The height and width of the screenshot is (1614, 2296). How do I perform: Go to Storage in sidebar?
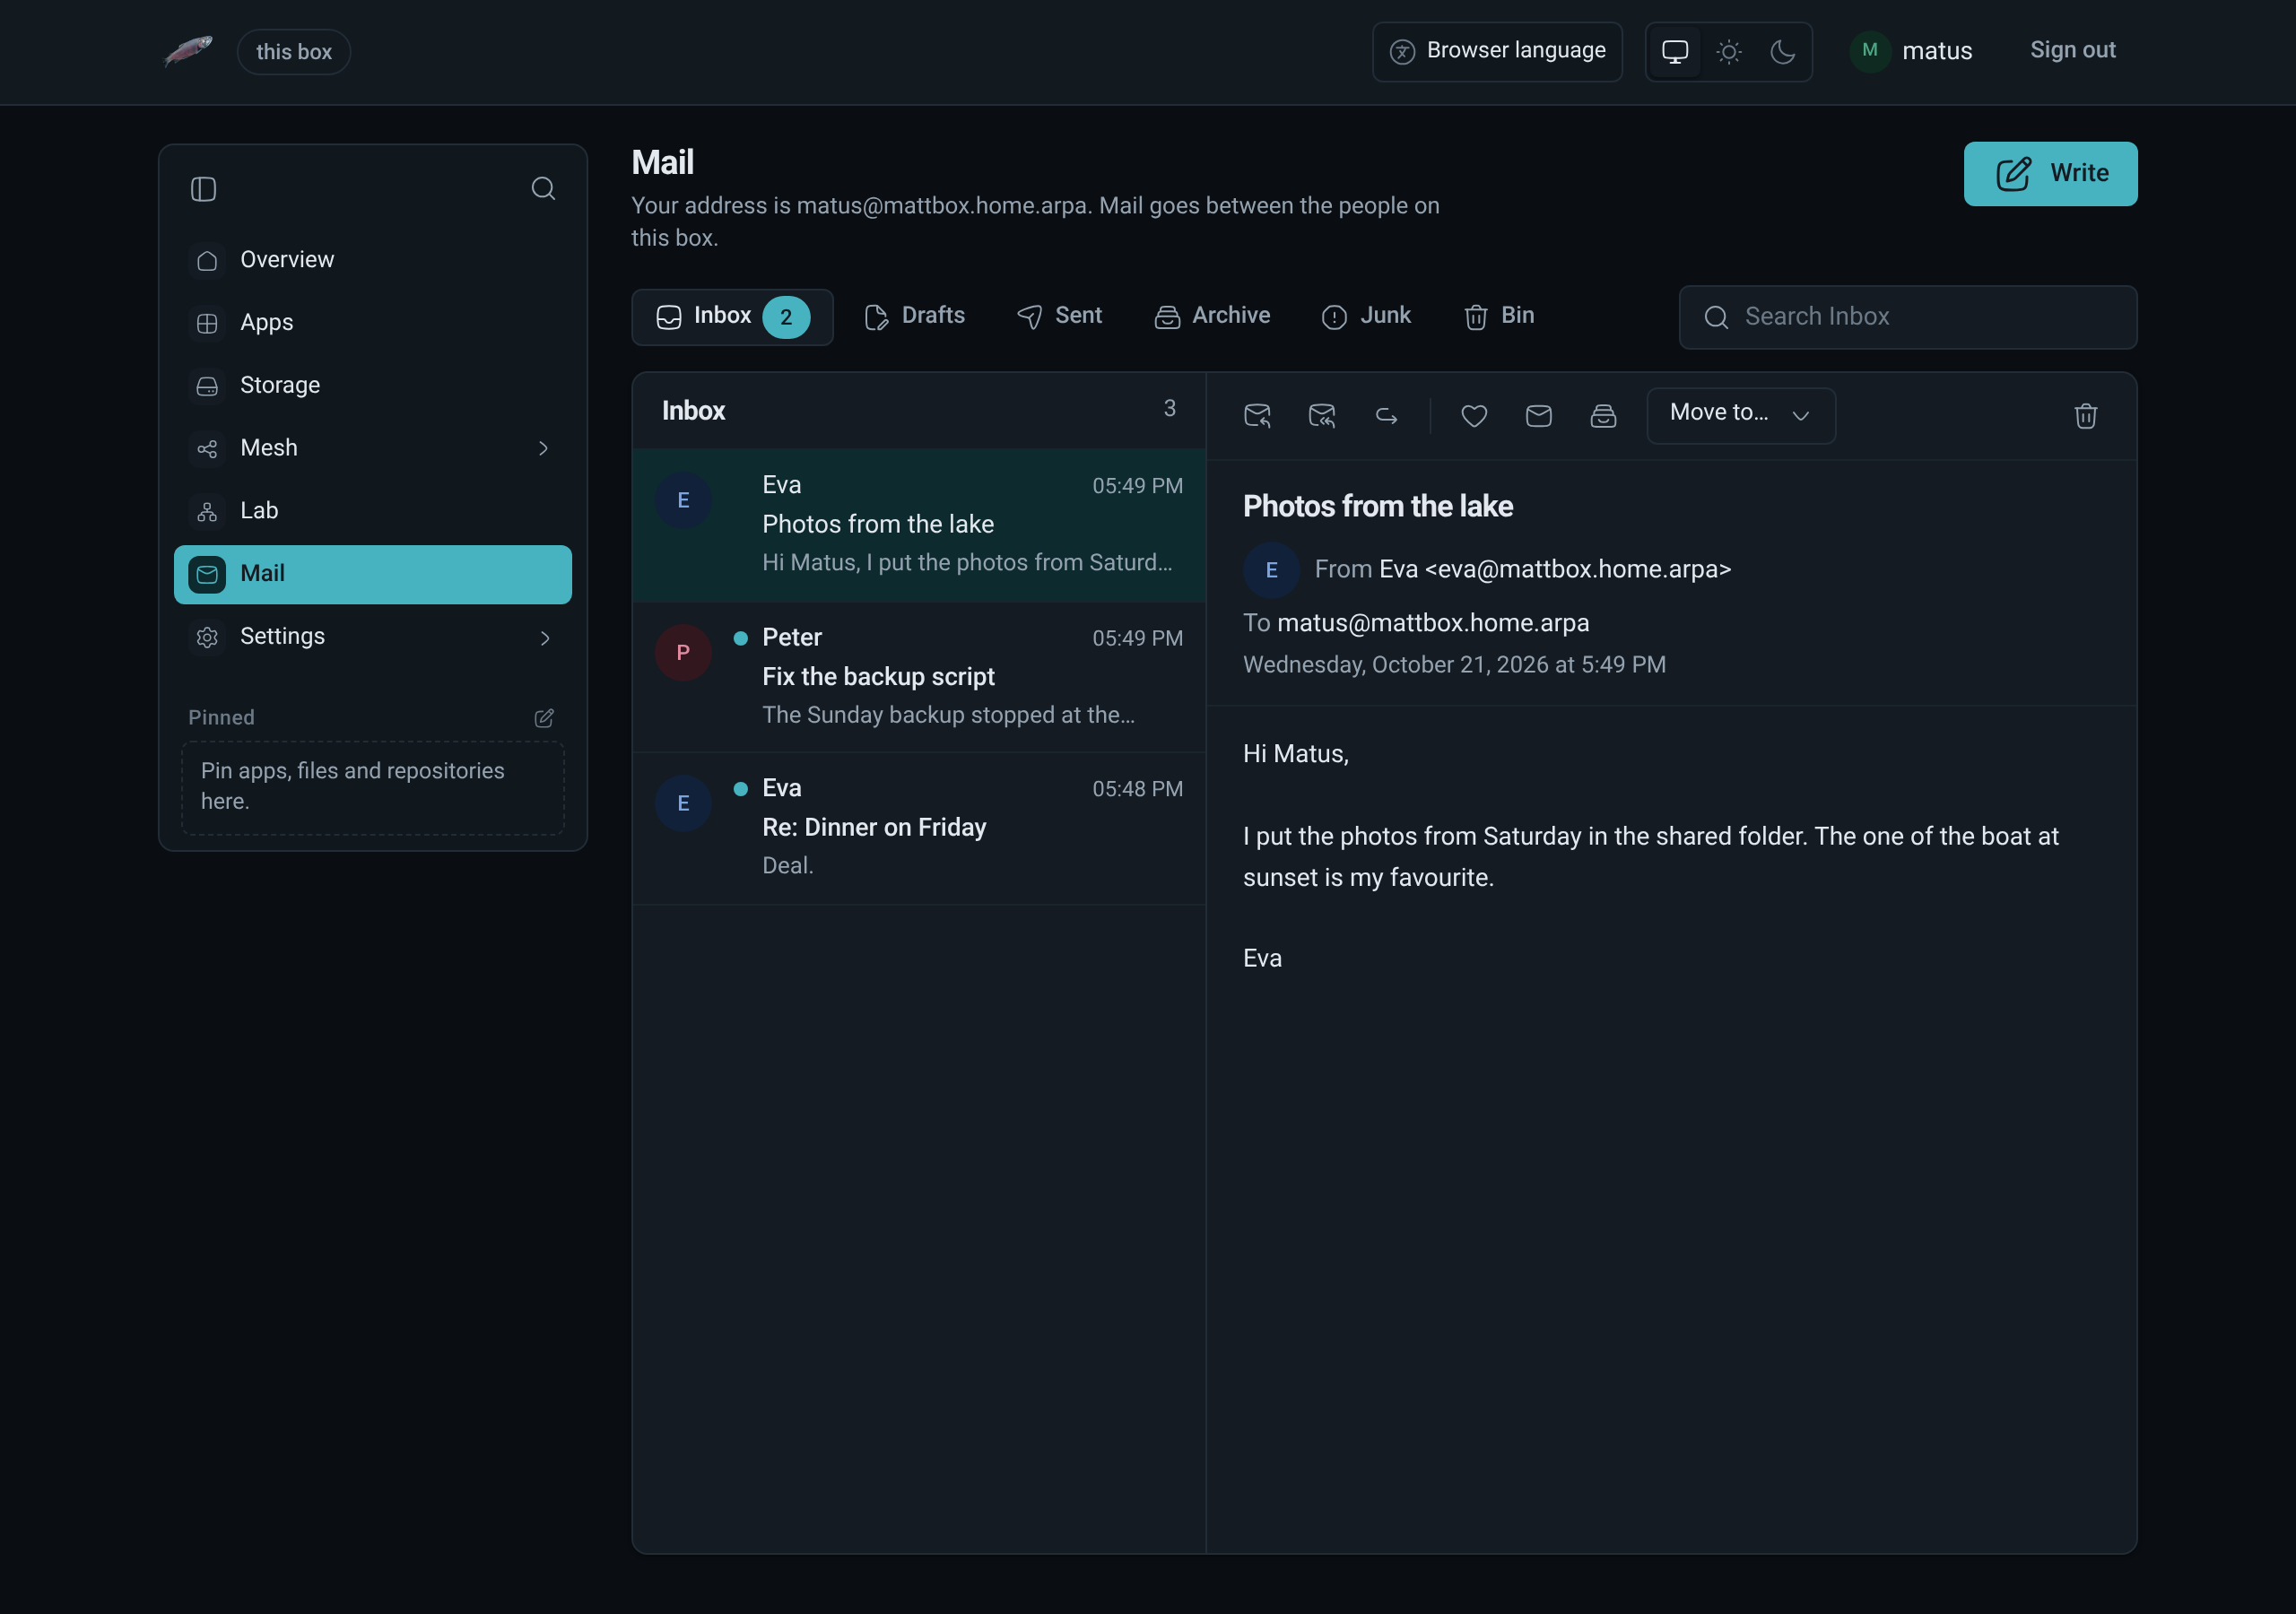(x=373, y=386)
